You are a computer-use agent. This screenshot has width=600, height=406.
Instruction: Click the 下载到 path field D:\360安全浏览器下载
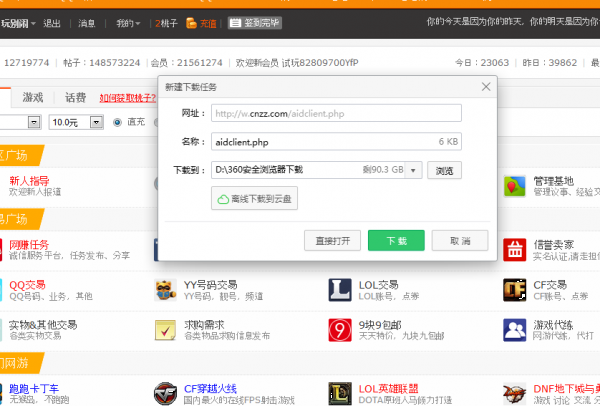point(316,170)
